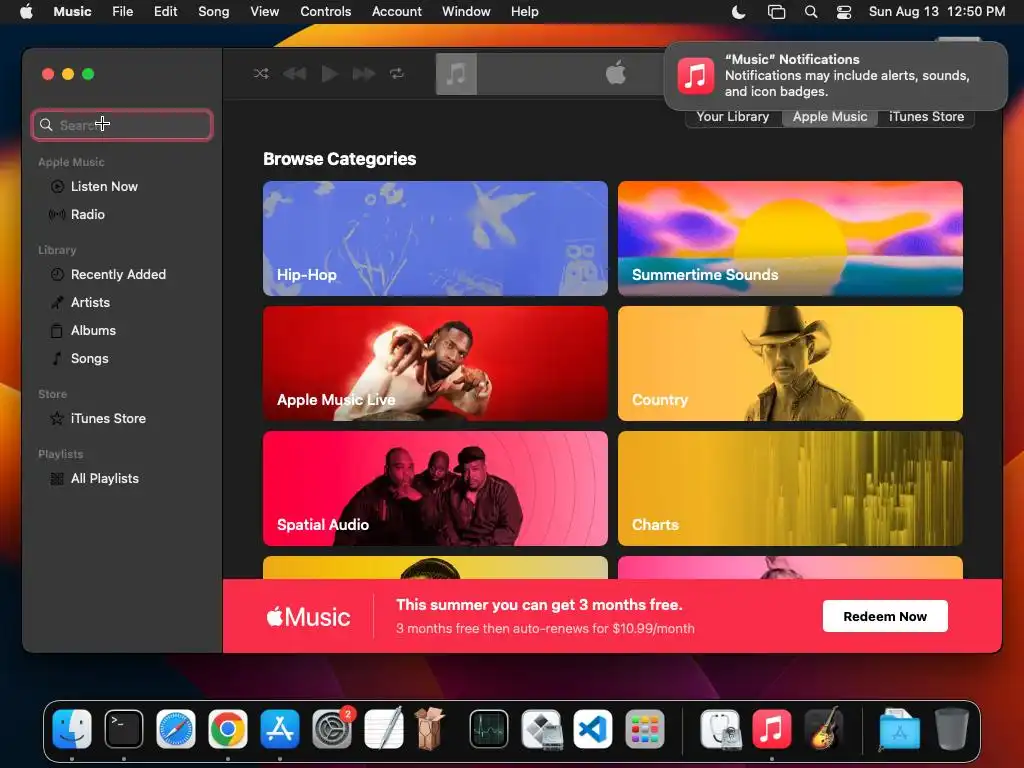Open Finder from the Dock
The height and width of the screenshot is (768, 1024).
(x=72, y=729)
